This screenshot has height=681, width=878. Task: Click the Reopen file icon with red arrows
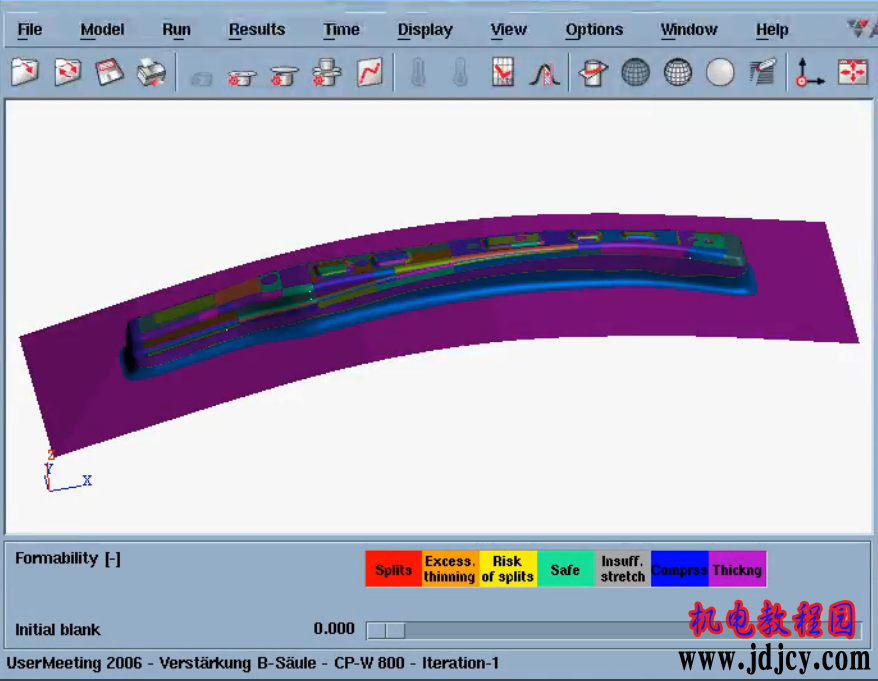[67, 72]
